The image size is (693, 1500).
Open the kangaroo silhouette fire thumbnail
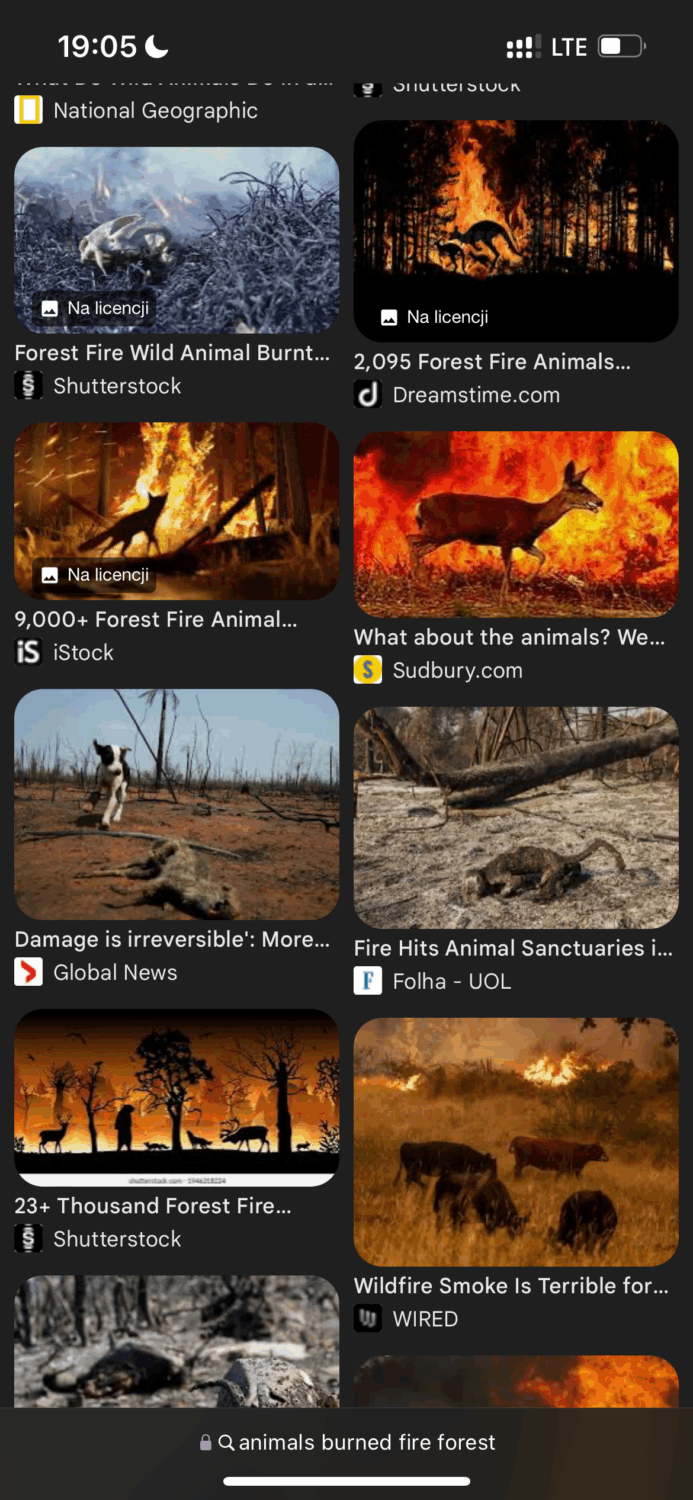[x=516, y=231]
